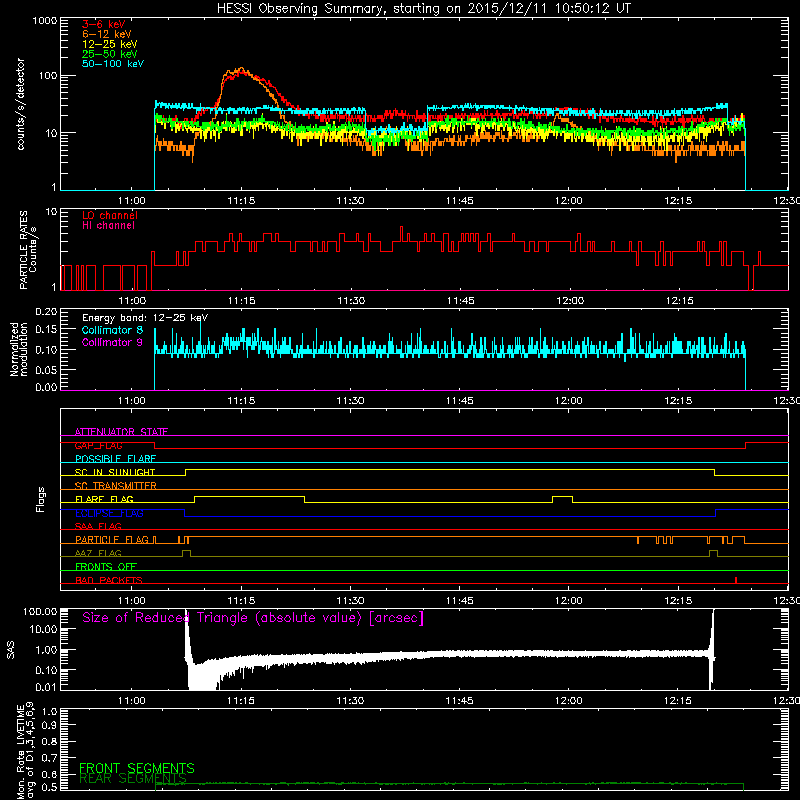
Task: Click the ATTENUATOR_STATE flag label
Action: [x=121, y=432]
